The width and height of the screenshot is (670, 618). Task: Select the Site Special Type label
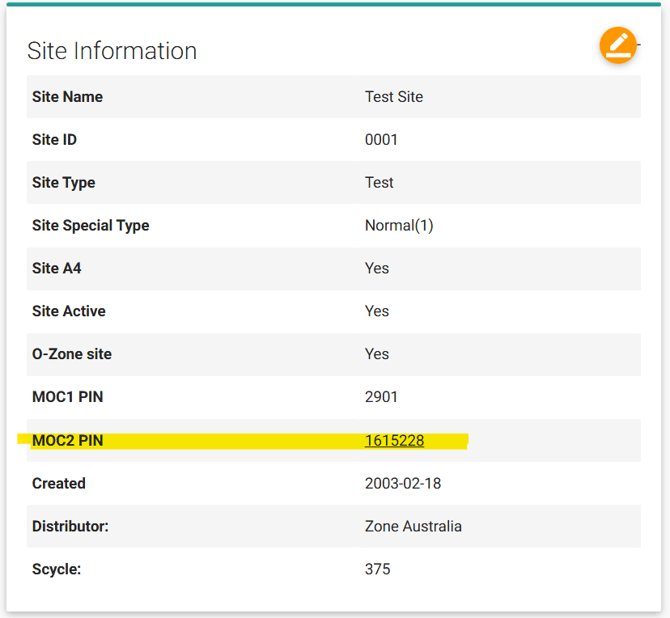pyautogui.click(x=90, y=226)
